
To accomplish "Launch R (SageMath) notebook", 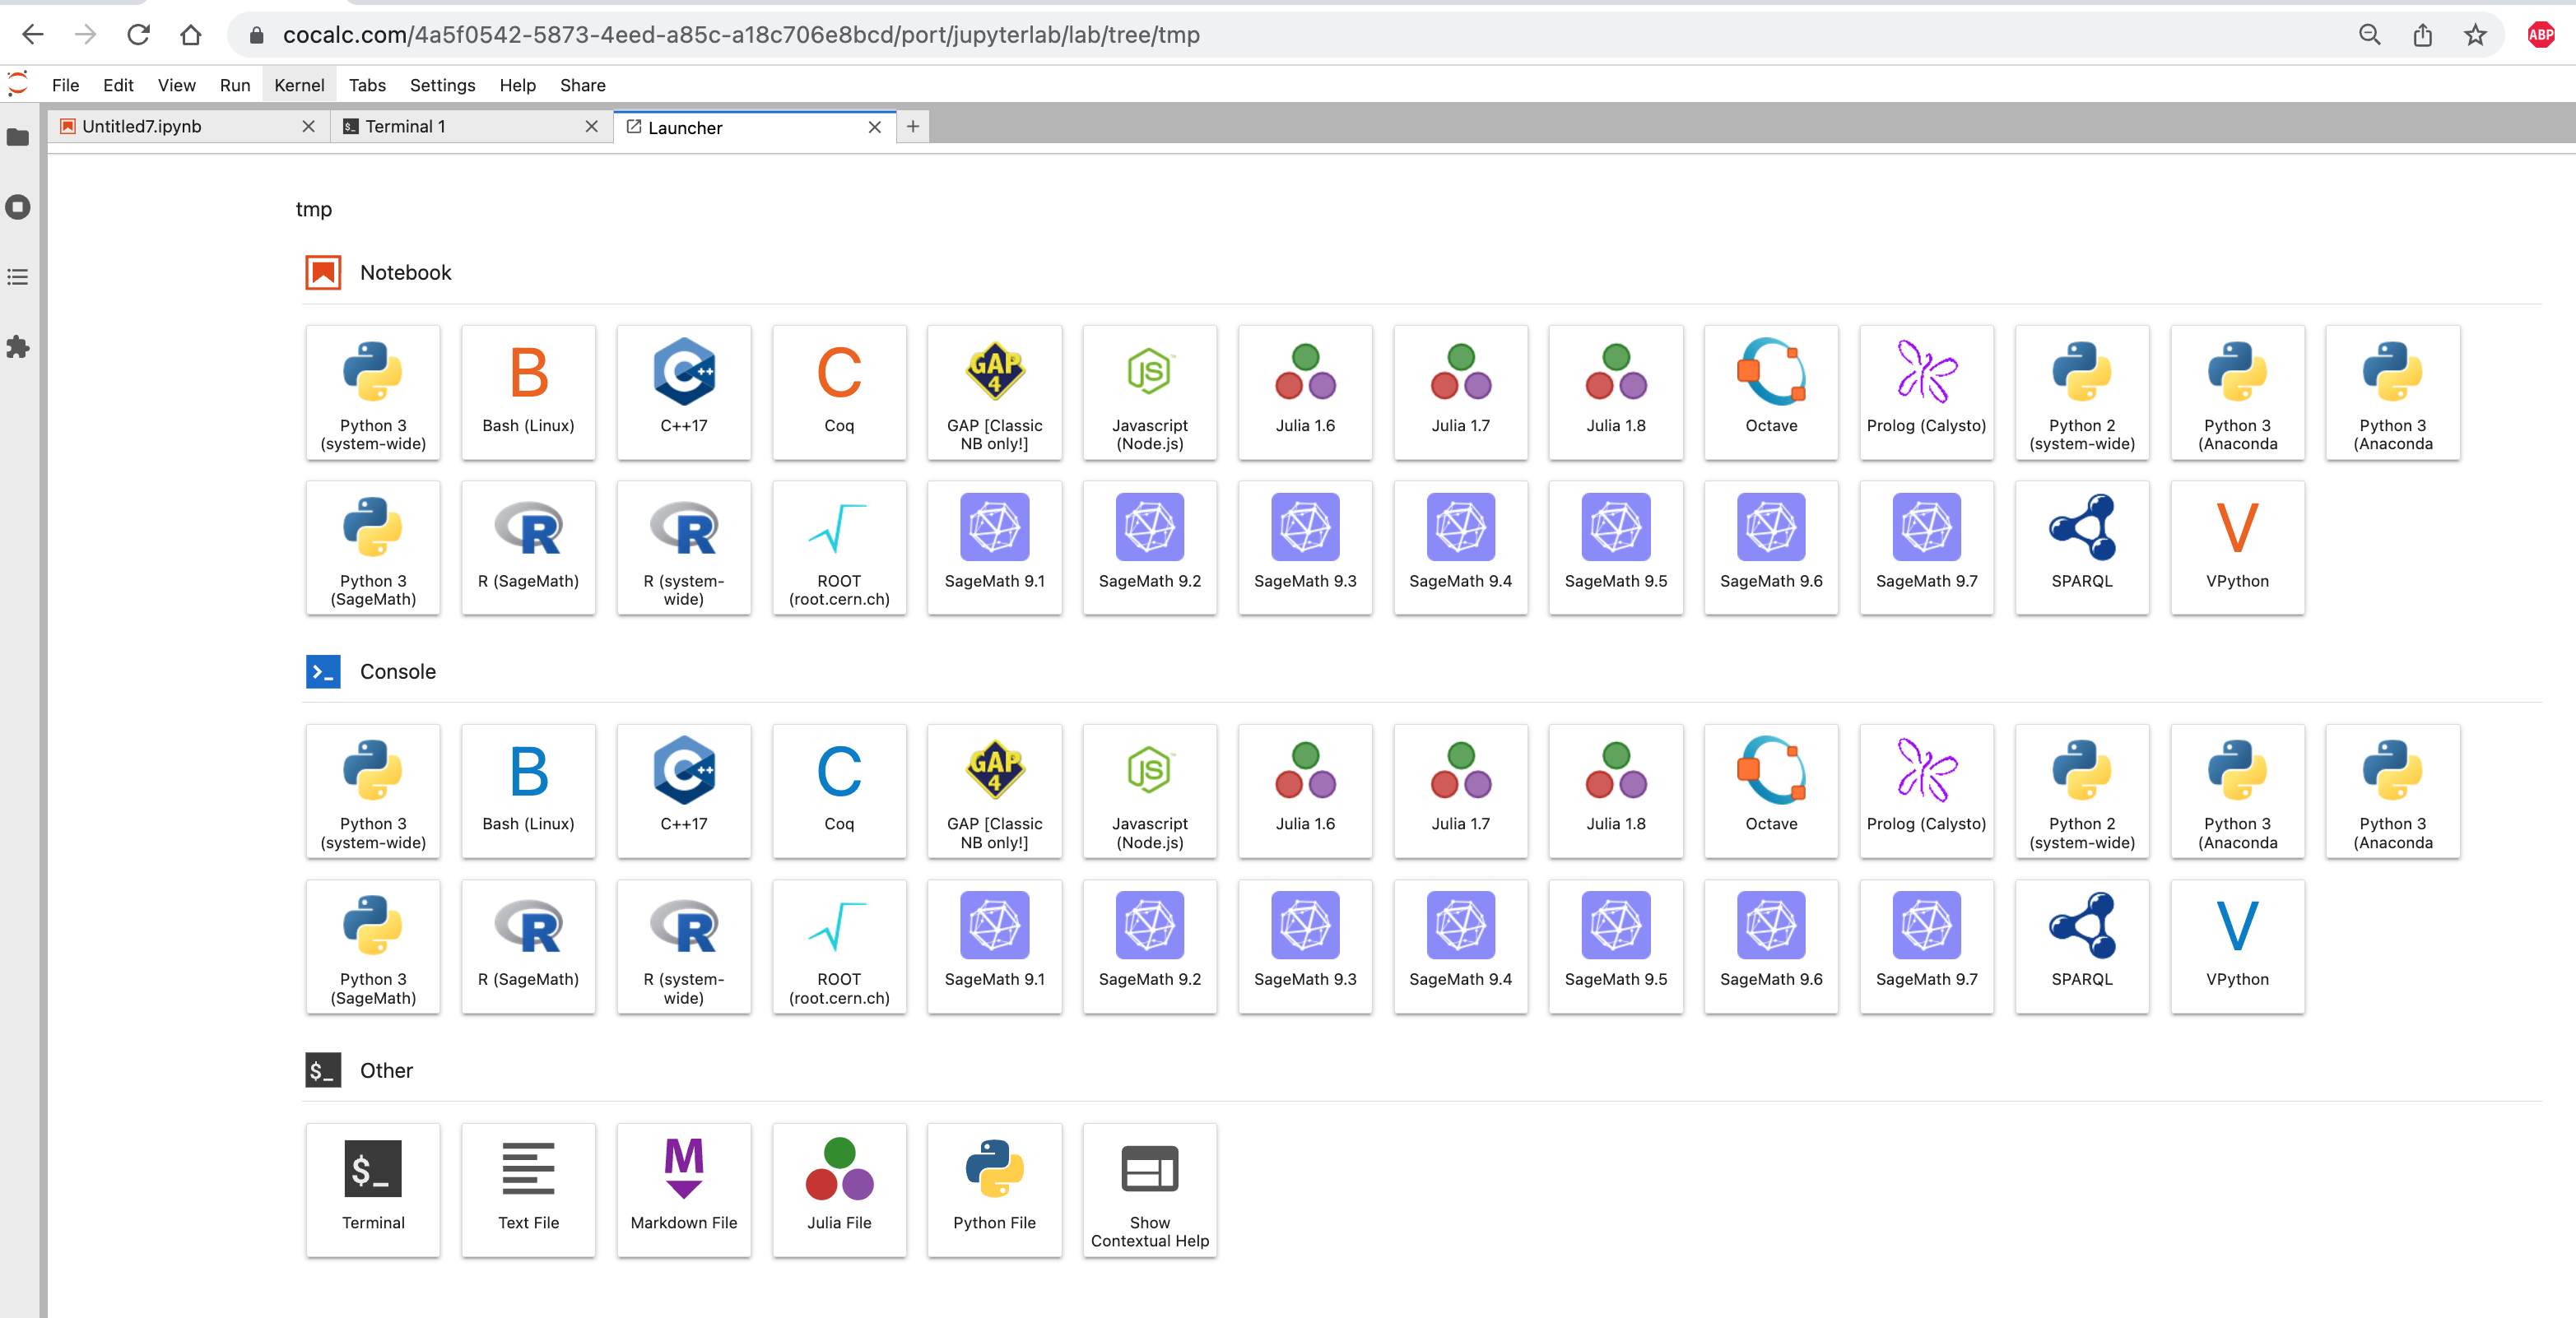I will [528, 548].
